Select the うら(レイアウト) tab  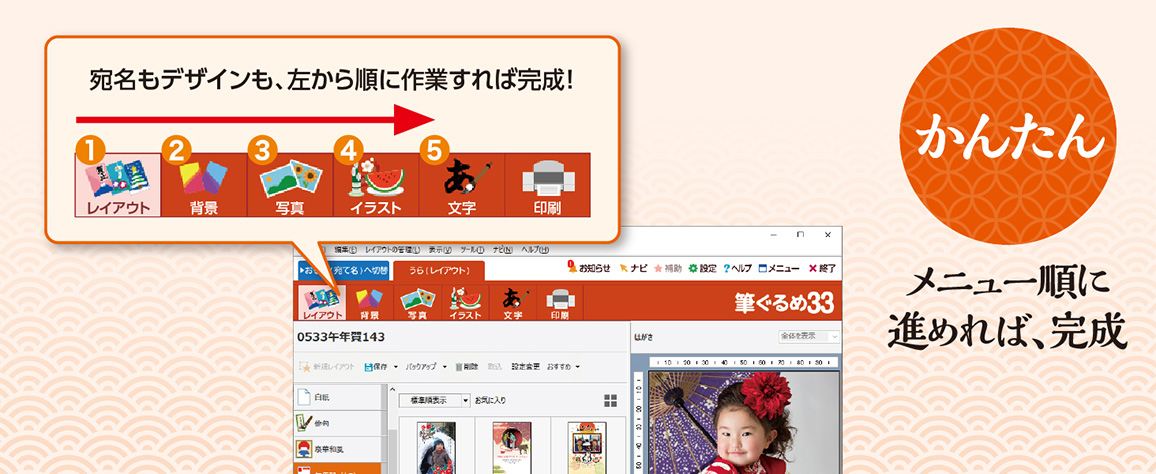[438, 270]
